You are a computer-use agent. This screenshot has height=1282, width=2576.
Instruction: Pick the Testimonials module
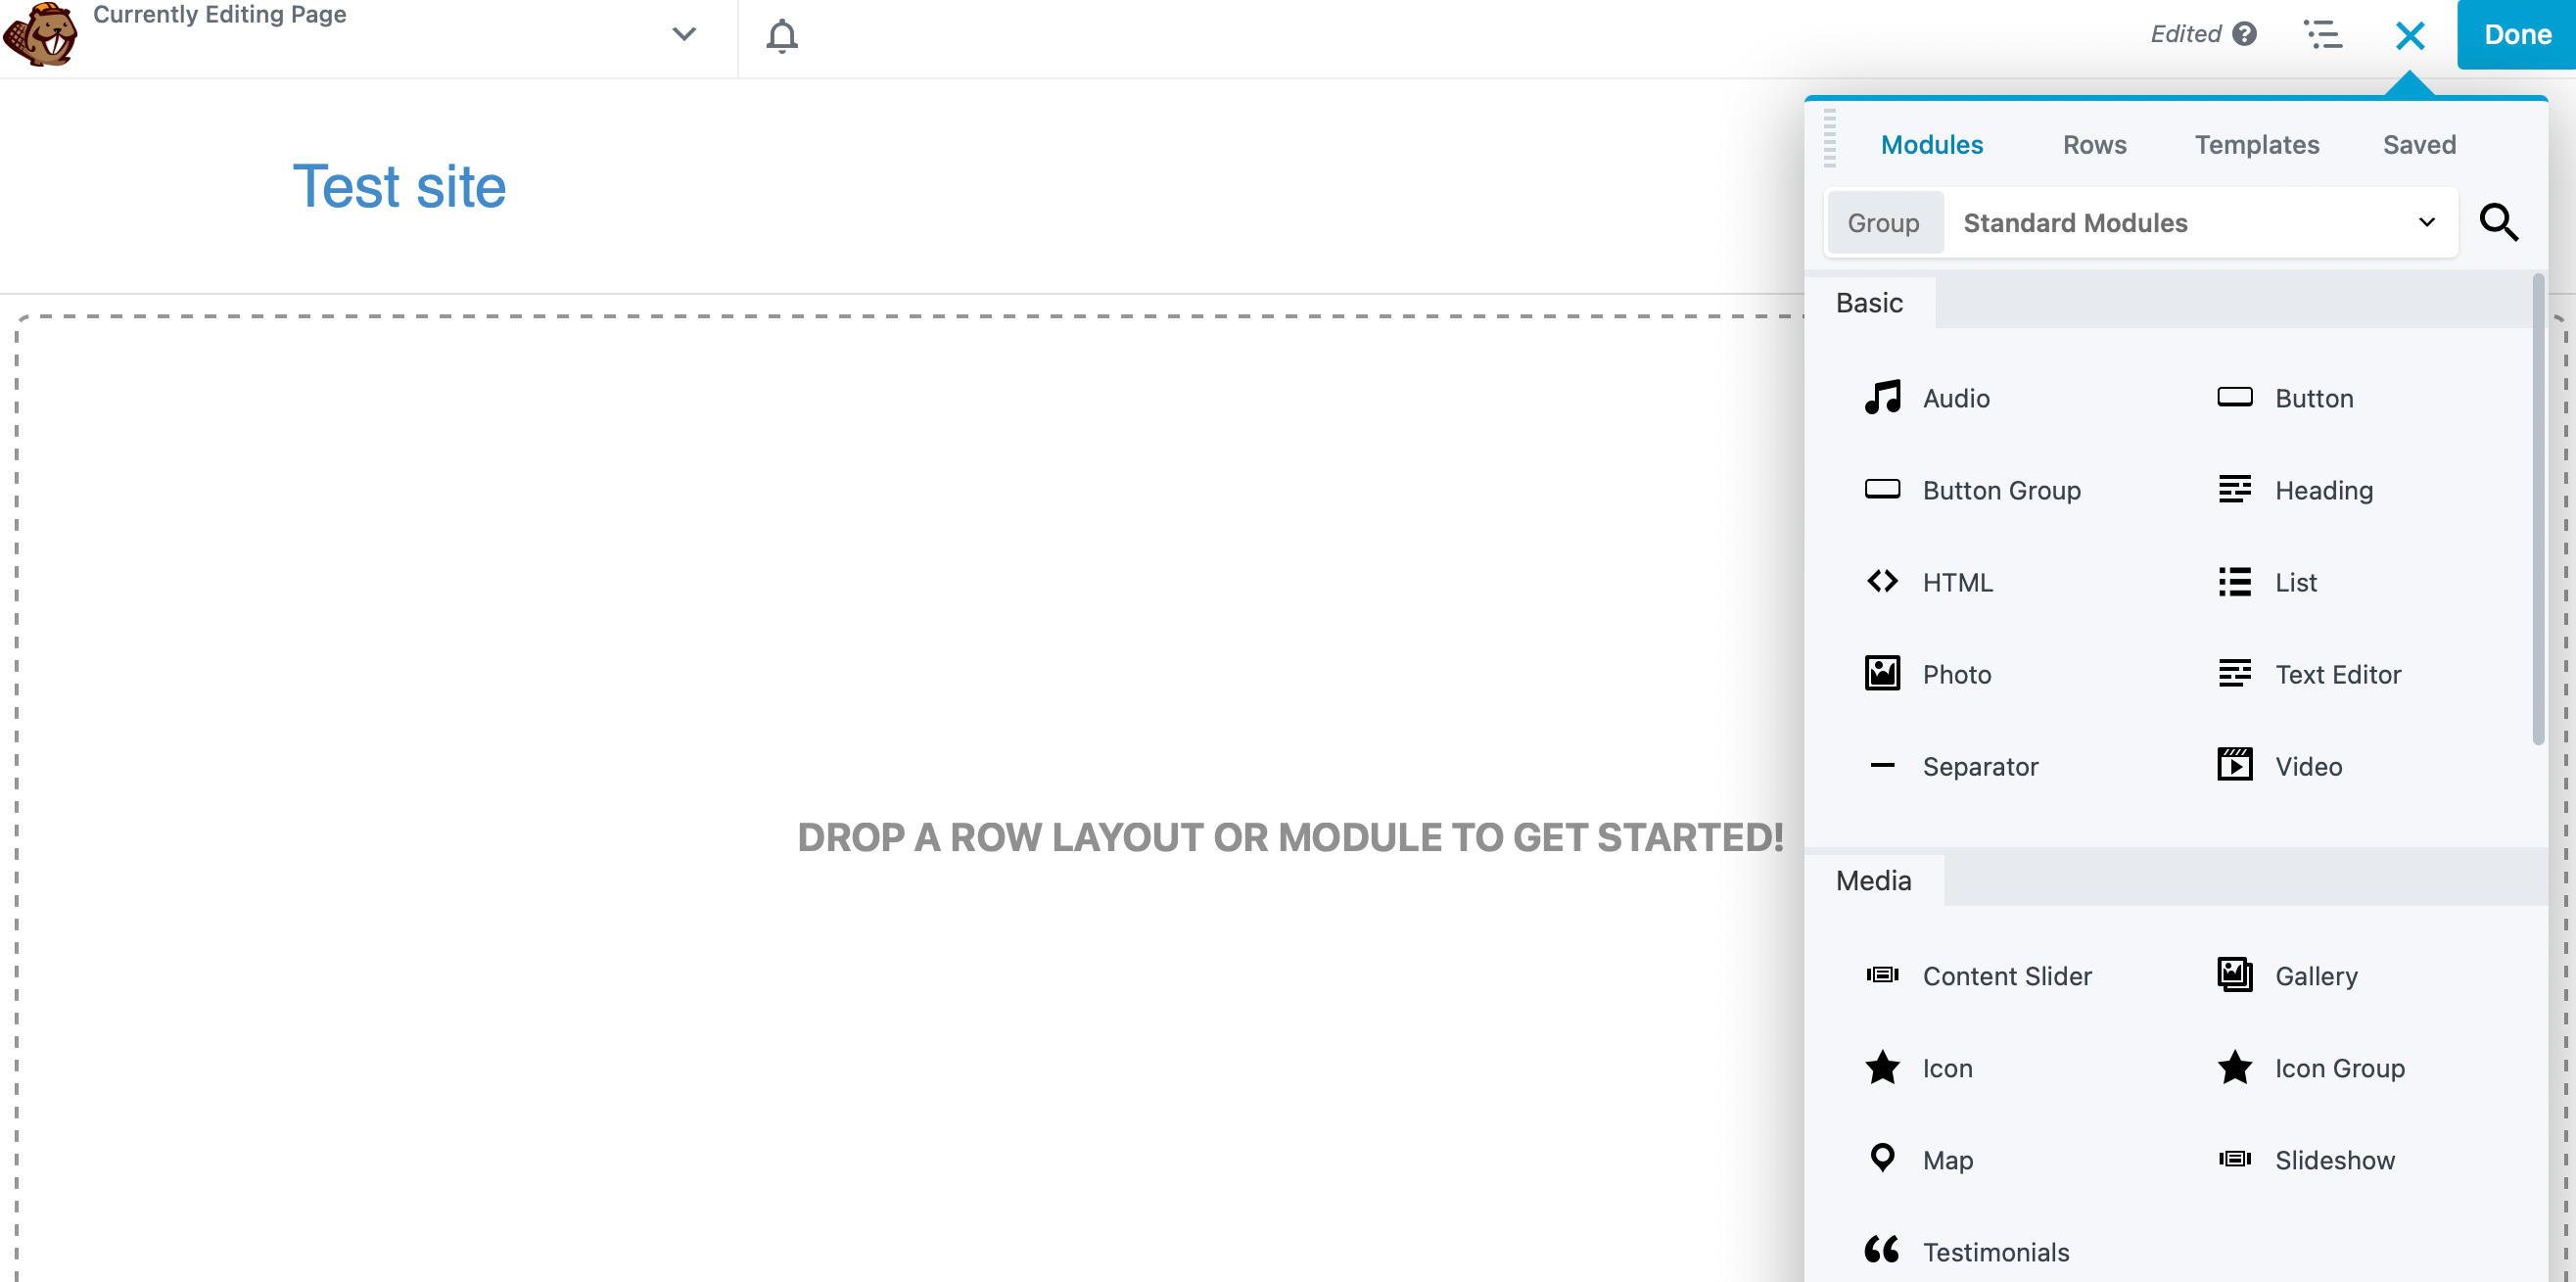pos(1994,1251)
